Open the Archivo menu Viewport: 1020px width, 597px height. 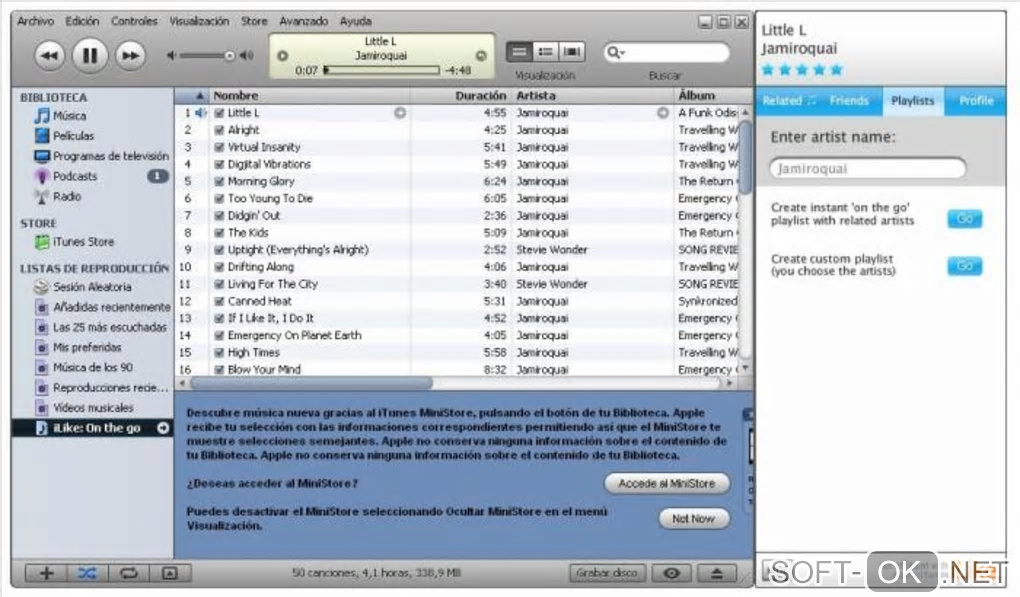coord(35,21)
